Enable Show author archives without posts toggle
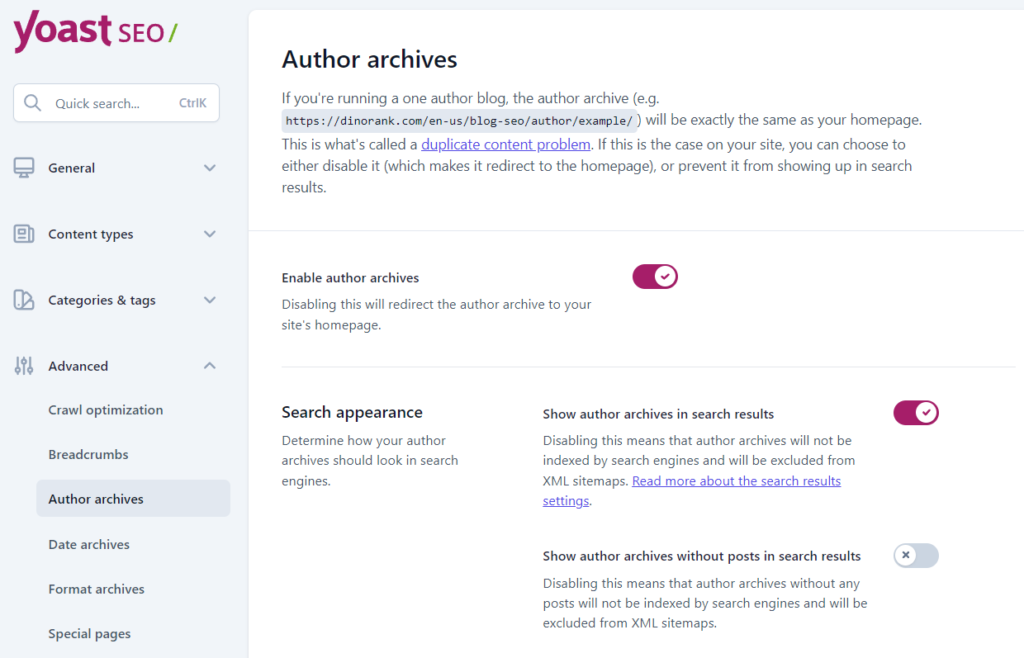 [x=916, y=556]
